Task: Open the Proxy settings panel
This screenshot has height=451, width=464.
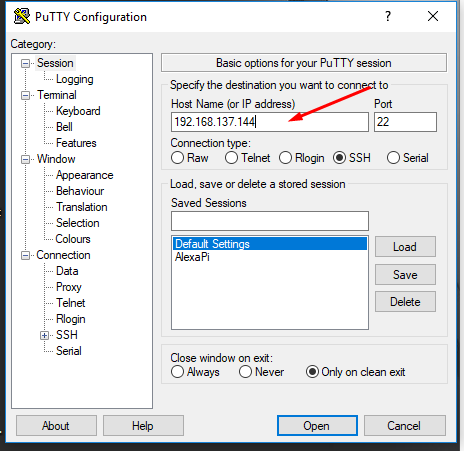Action: tap(69, 287)
